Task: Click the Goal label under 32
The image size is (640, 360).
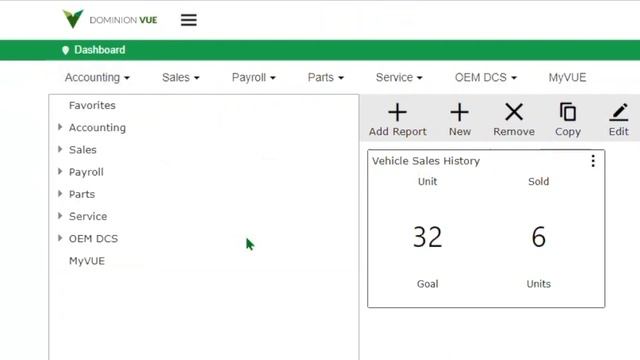Action: (x=427, y=284)
